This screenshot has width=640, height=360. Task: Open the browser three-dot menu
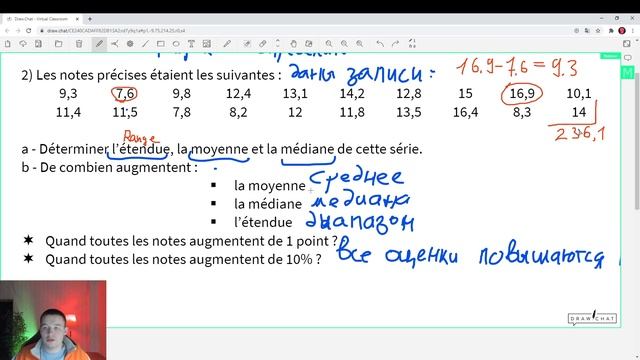tap(633, 31)
